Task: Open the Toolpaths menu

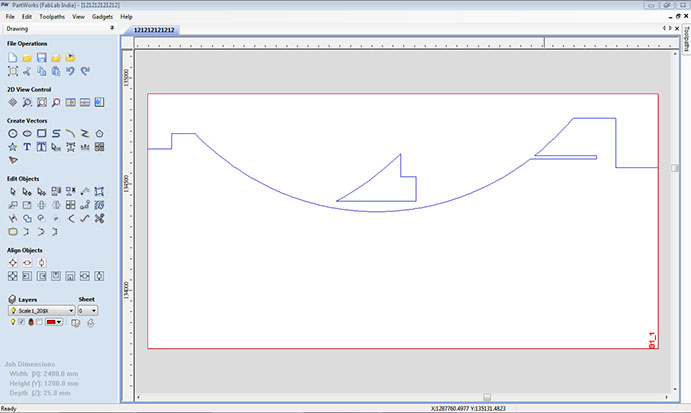Action: click(x=52, y=16)
